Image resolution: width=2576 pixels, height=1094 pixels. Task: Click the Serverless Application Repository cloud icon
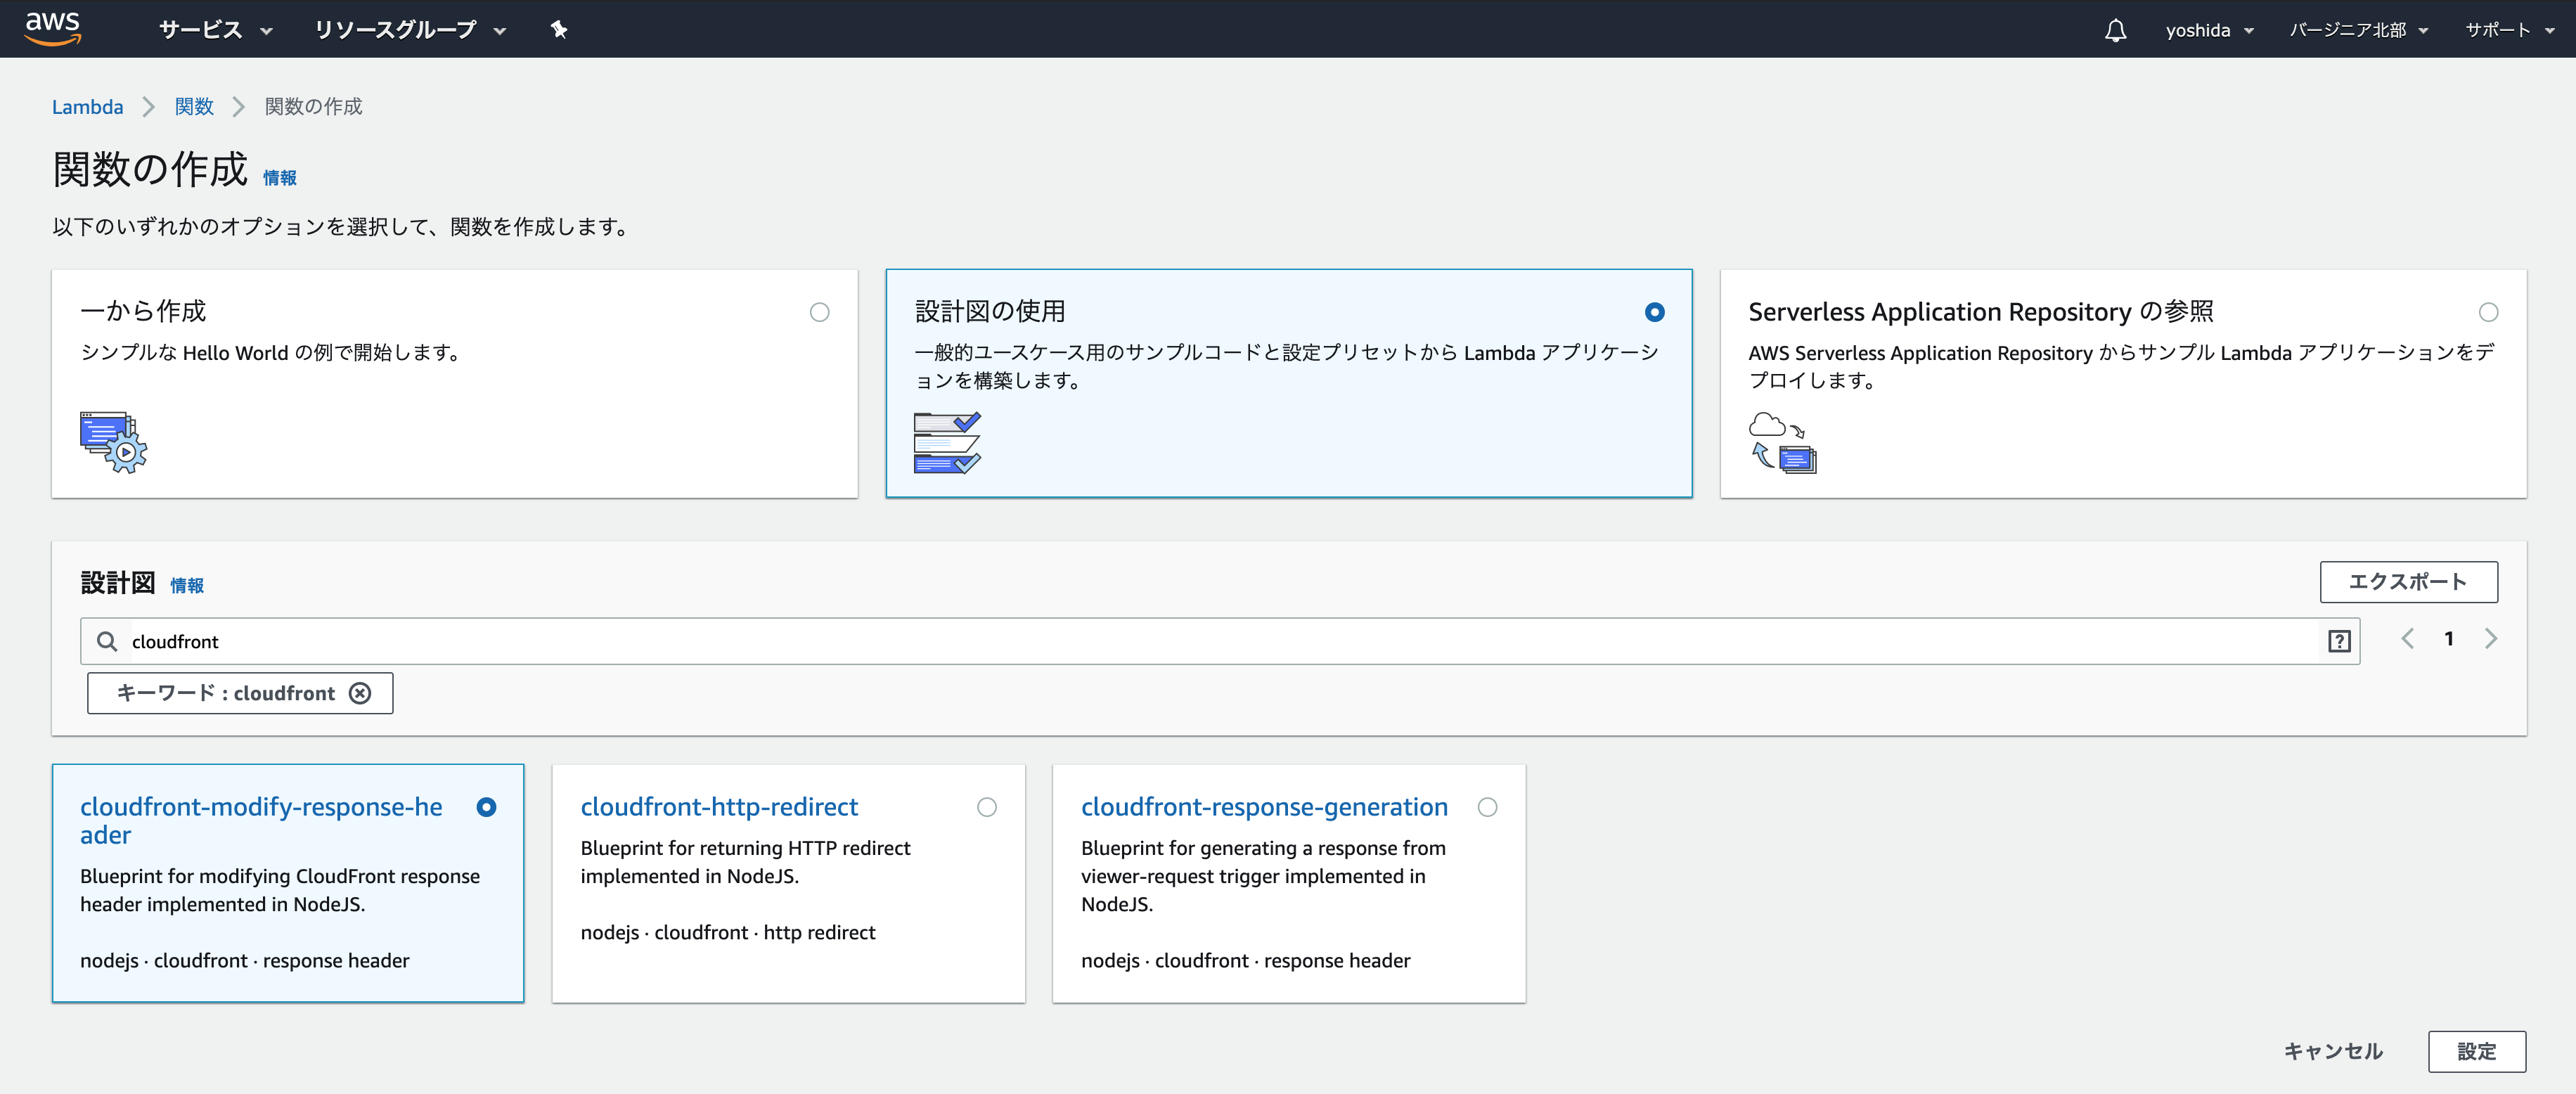[1782, 442]
